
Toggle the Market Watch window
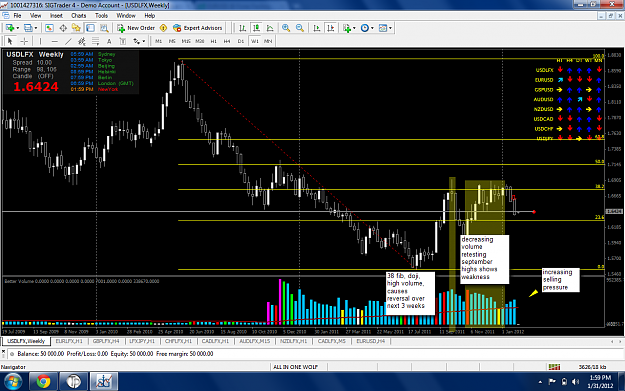coord(49,28)
